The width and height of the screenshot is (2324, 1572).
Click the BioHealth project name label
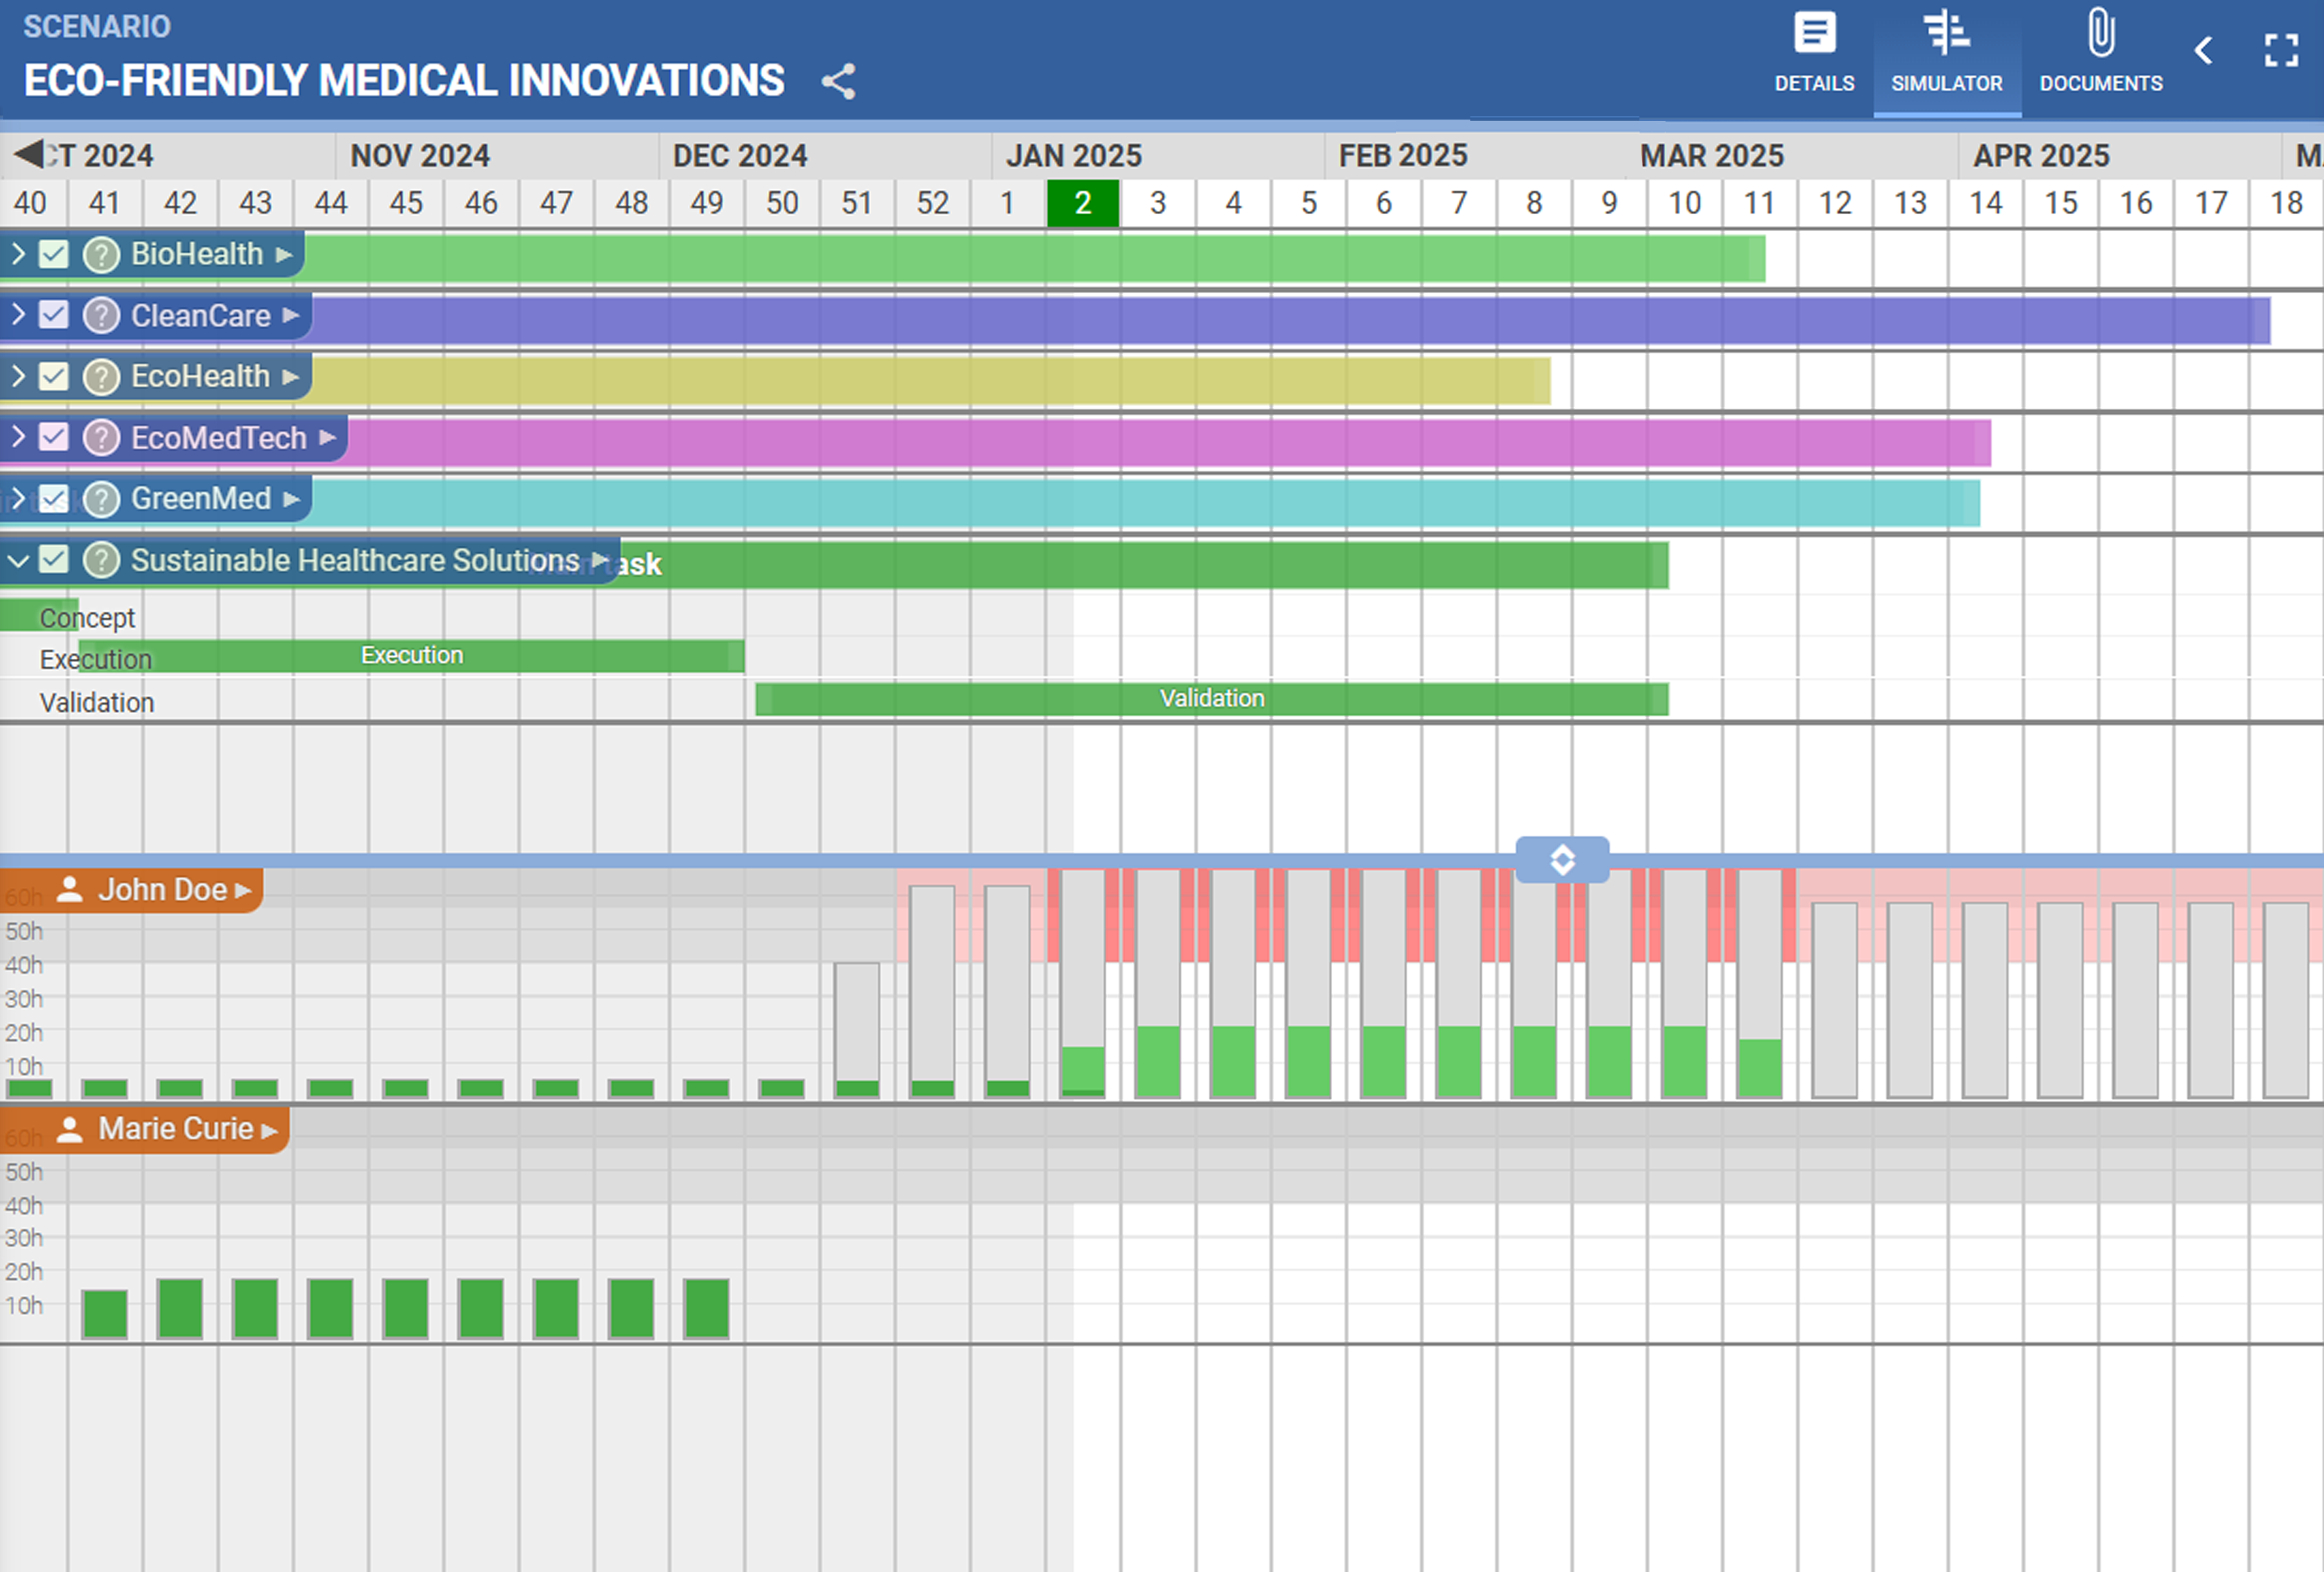(x=197, y=254)
